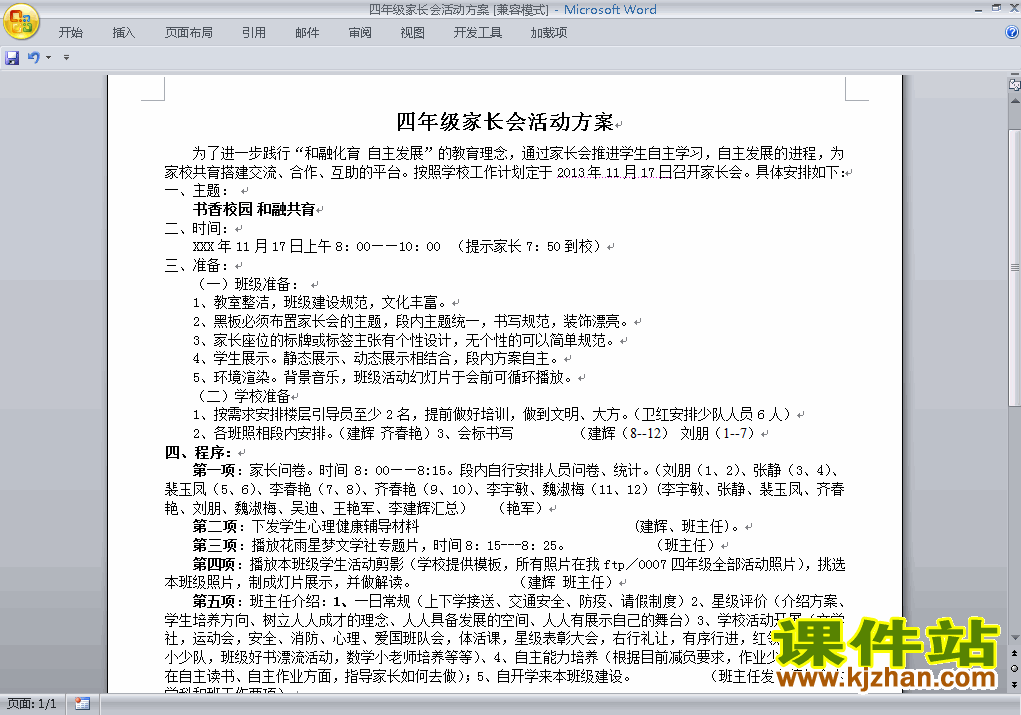Click the heading 二、时间：

[197, 229]
